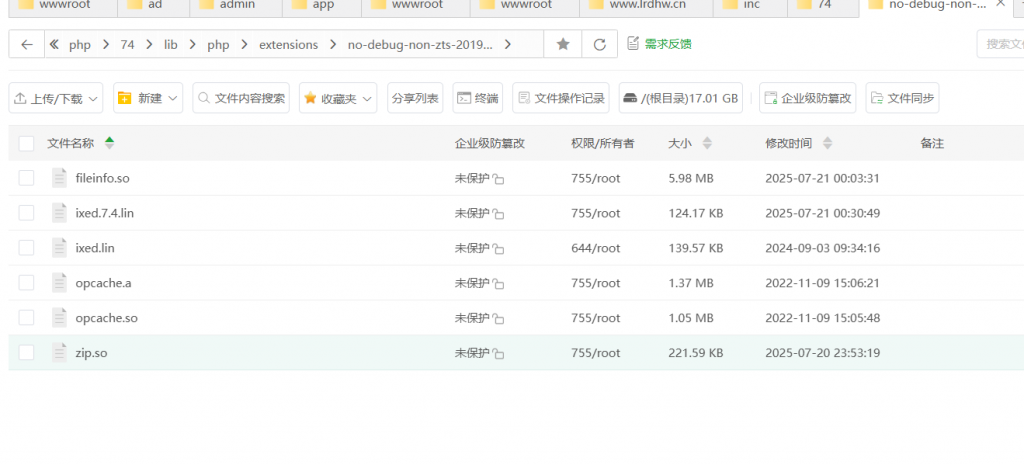Open the 新建 dropdown
The image size is (1024, 465).
[x=148, y=98]
